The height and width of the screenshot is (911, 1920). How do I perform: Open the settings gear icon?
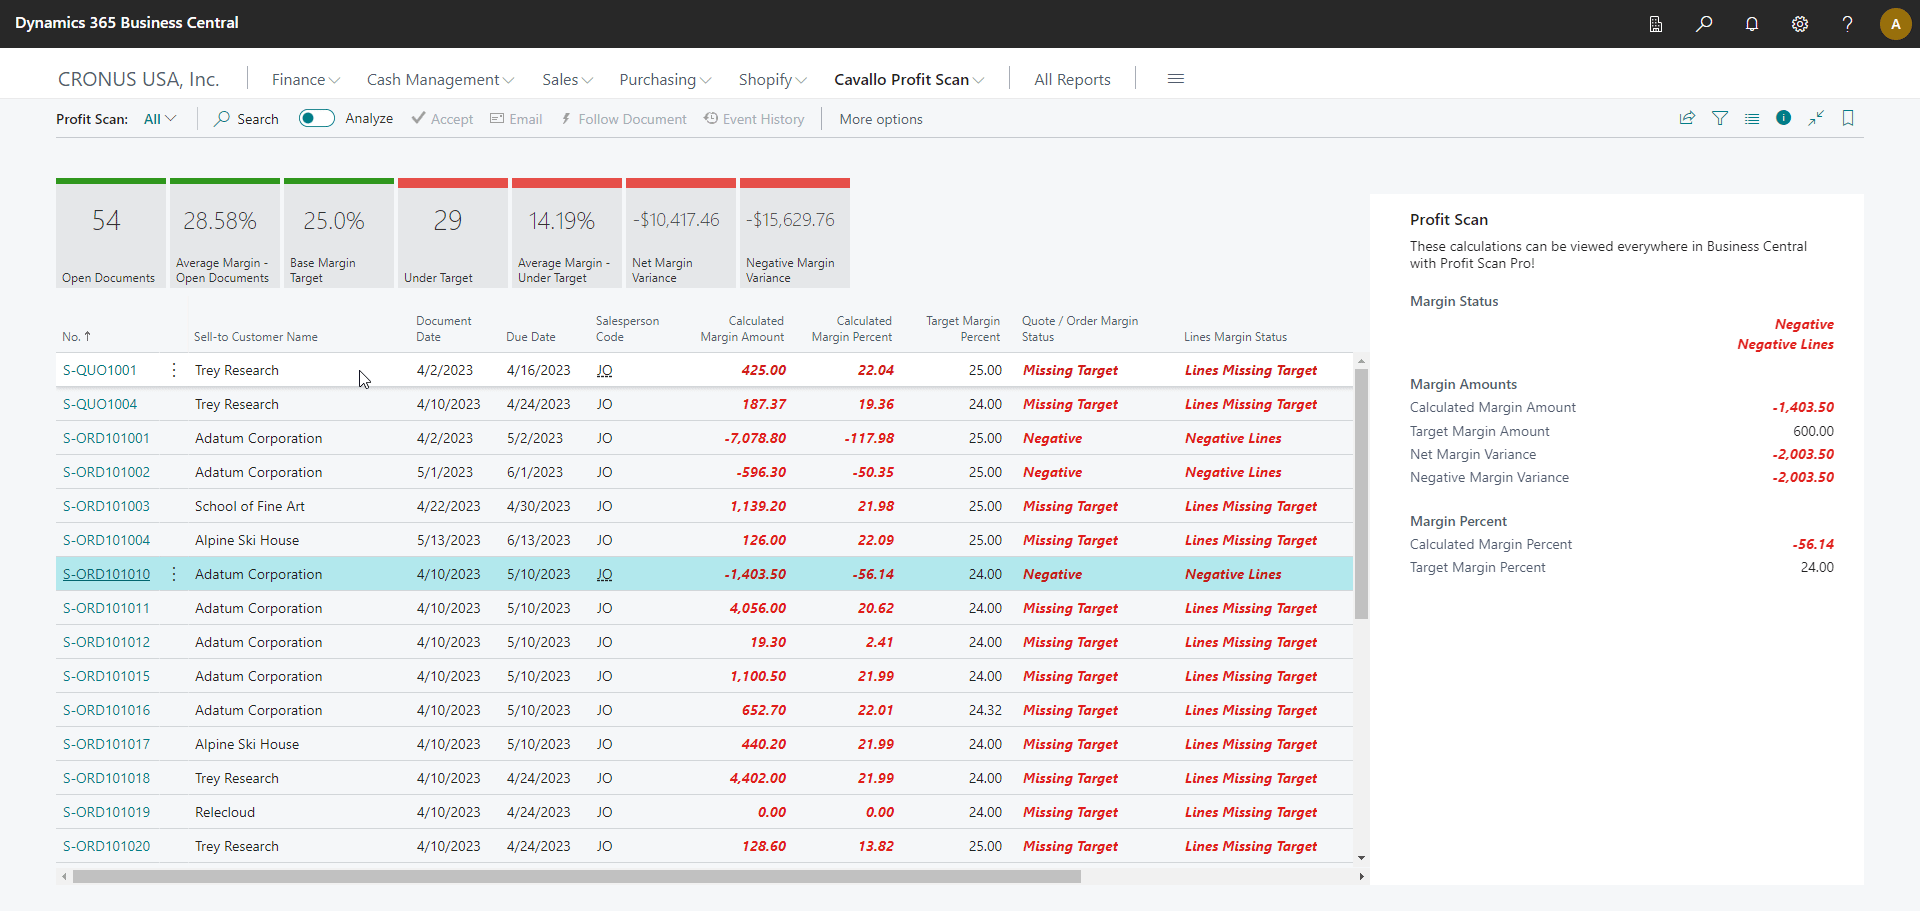[x=1800, y=24]
